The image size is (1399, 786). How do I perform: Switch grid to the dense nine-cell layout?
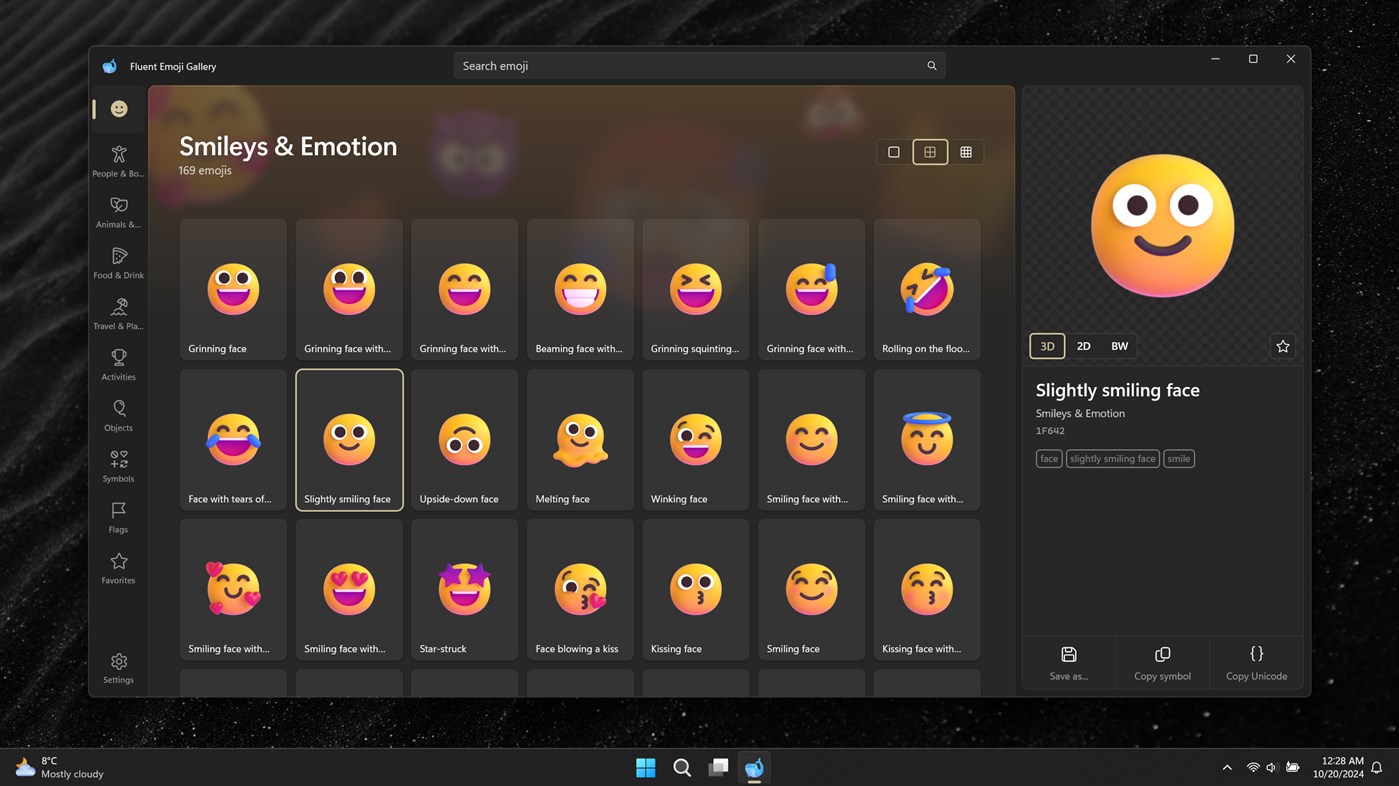pyautogui.click(x=965, y=151)
